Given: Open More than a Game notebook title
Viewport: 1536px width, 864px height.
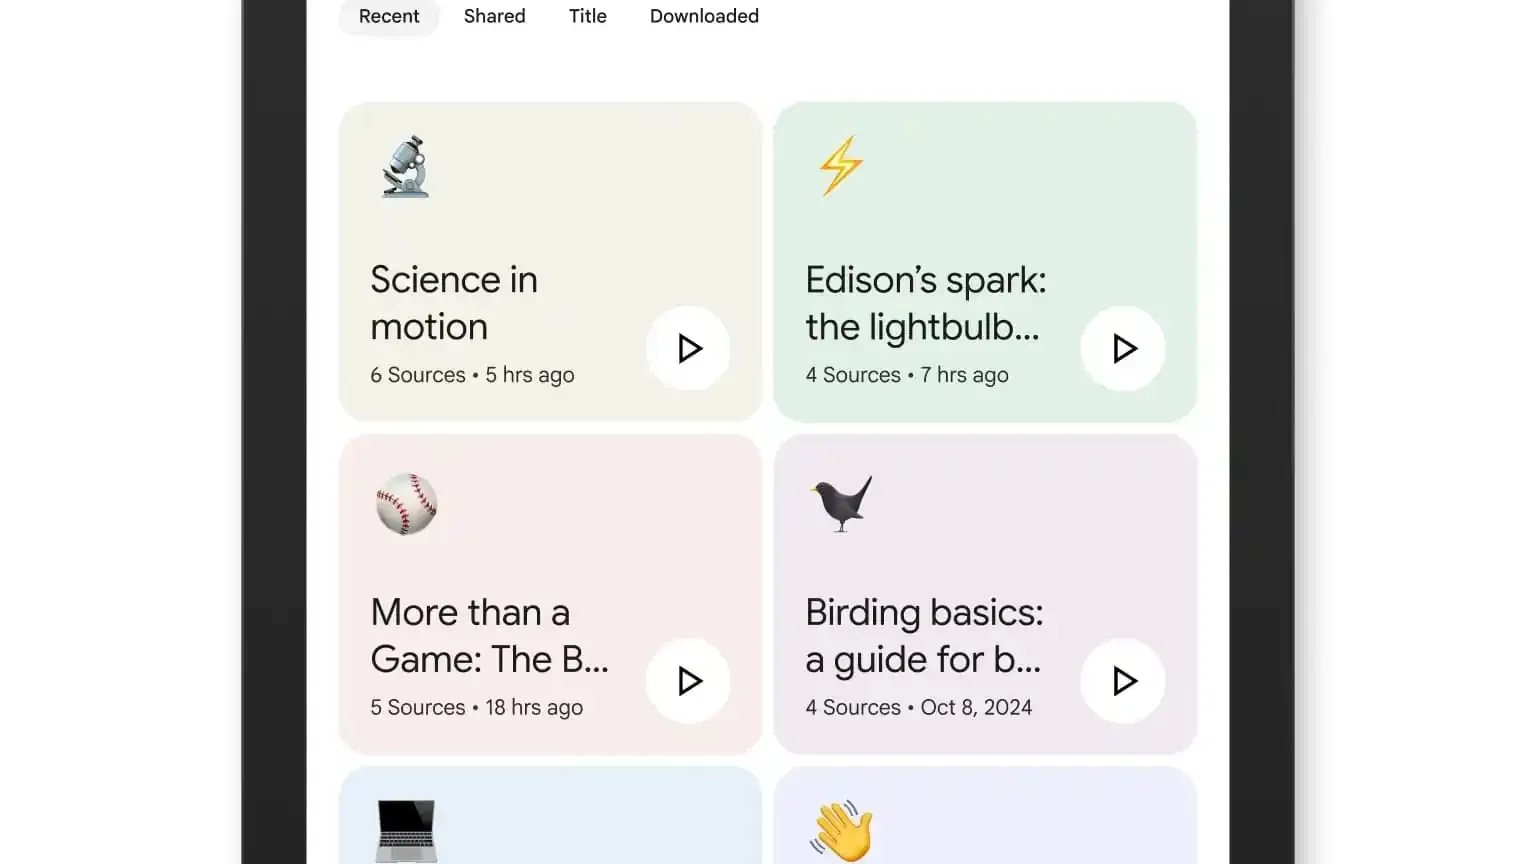Looking at the screenshot, I should [489, 636].
